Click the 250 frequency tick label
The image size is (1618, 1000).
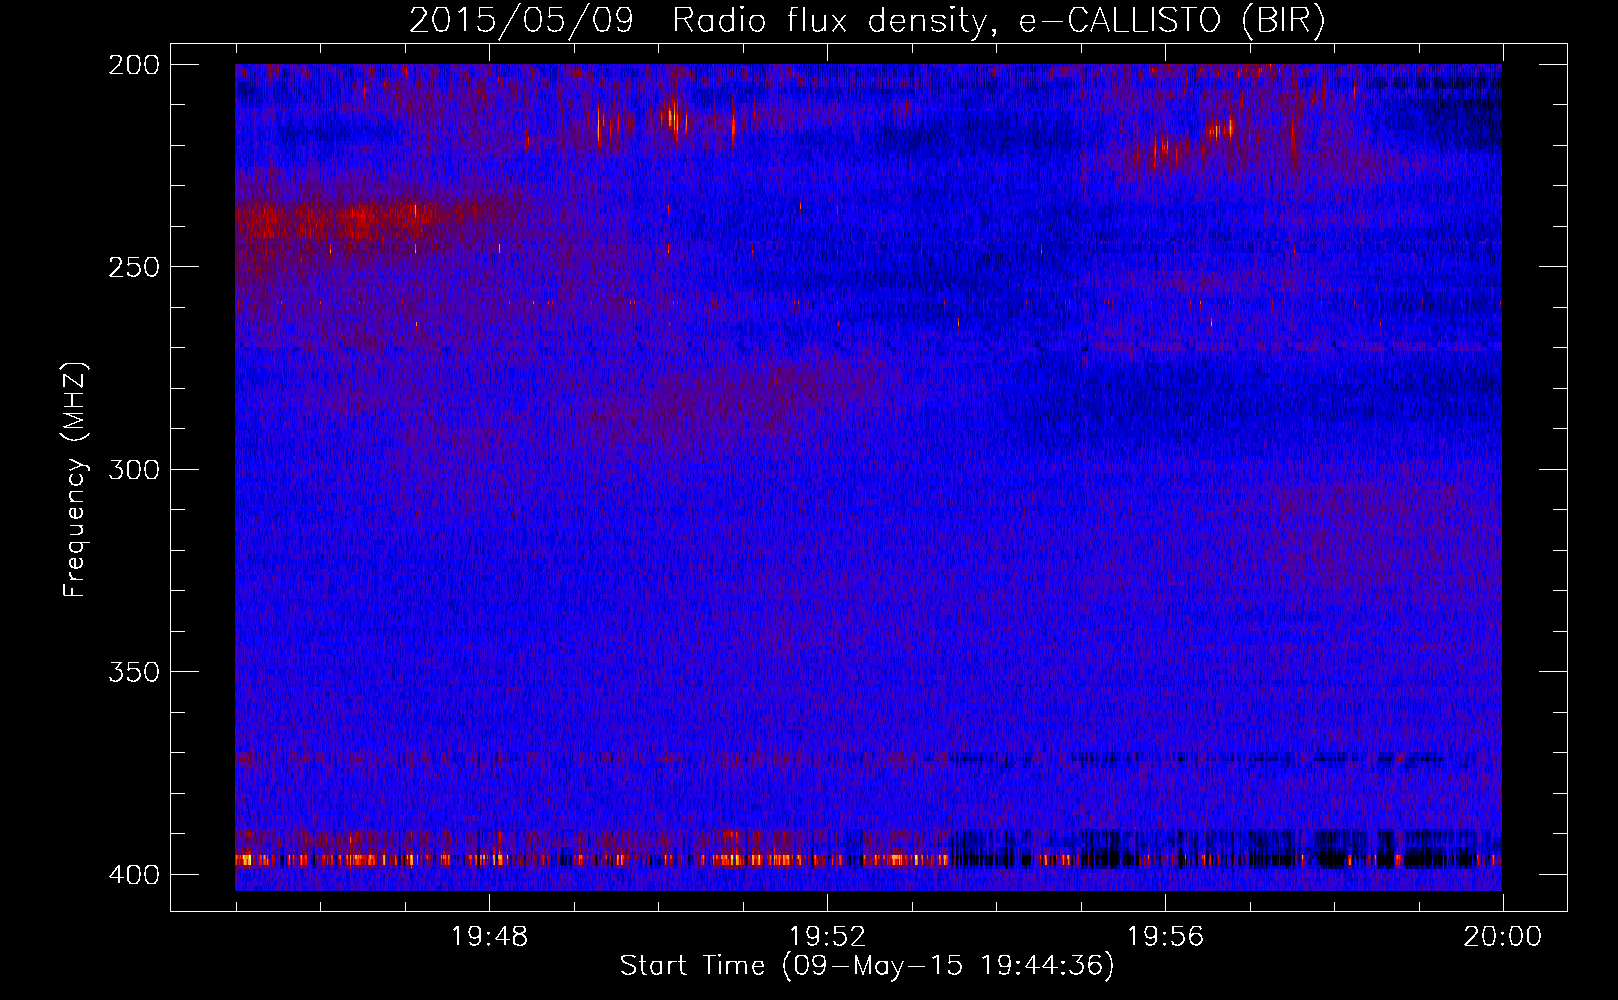point(134,267)
